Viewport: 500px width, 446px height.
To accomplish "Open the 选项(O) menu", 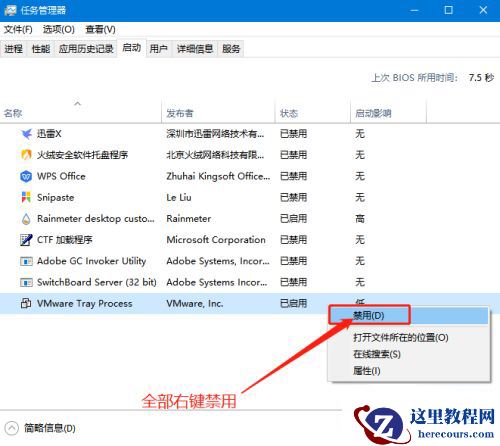I will (59, 30).
